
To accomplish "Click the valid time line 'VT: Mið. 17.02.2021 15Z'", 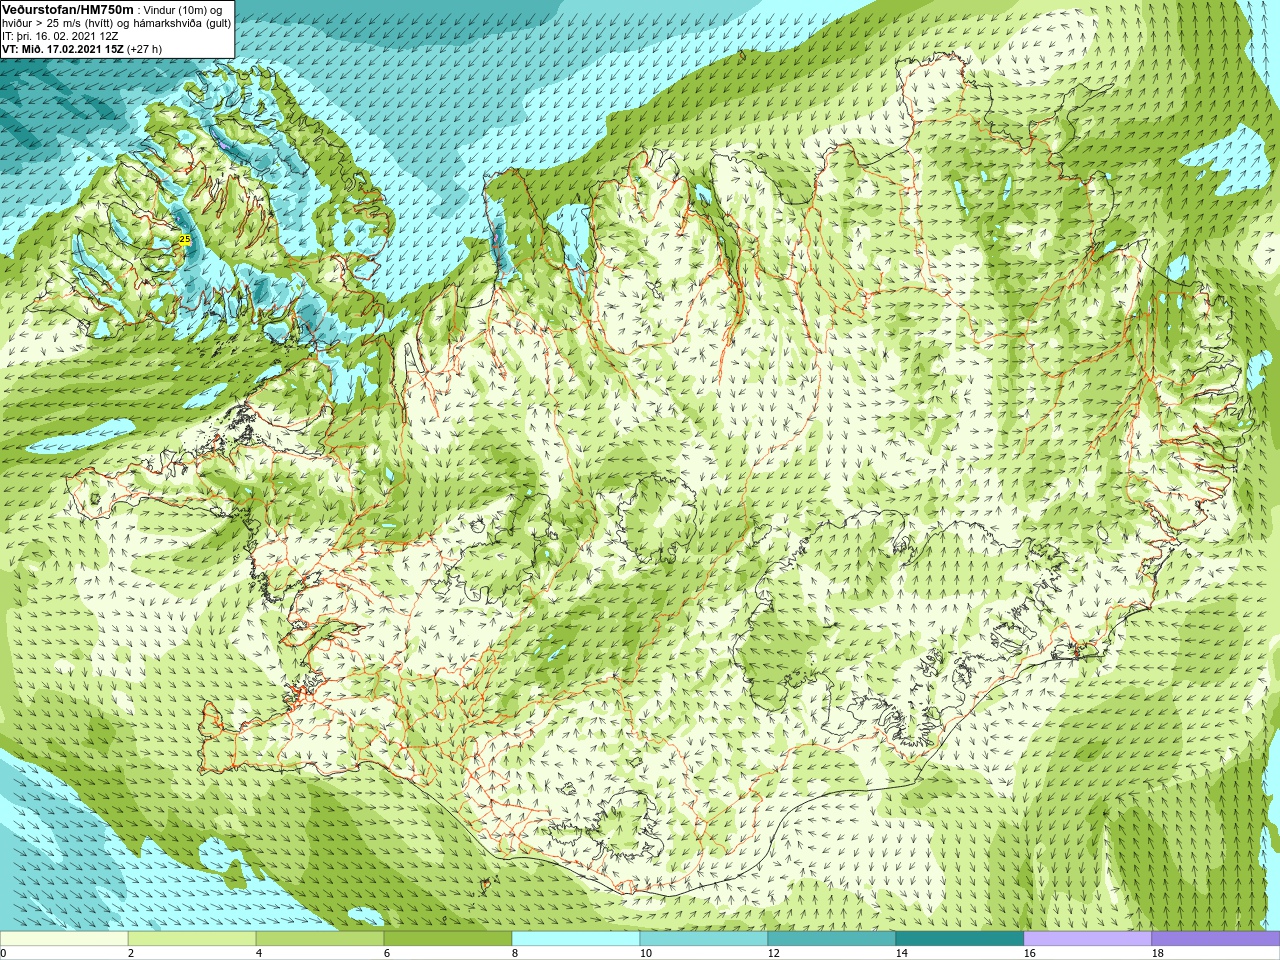I will click(x=62, y=48).
